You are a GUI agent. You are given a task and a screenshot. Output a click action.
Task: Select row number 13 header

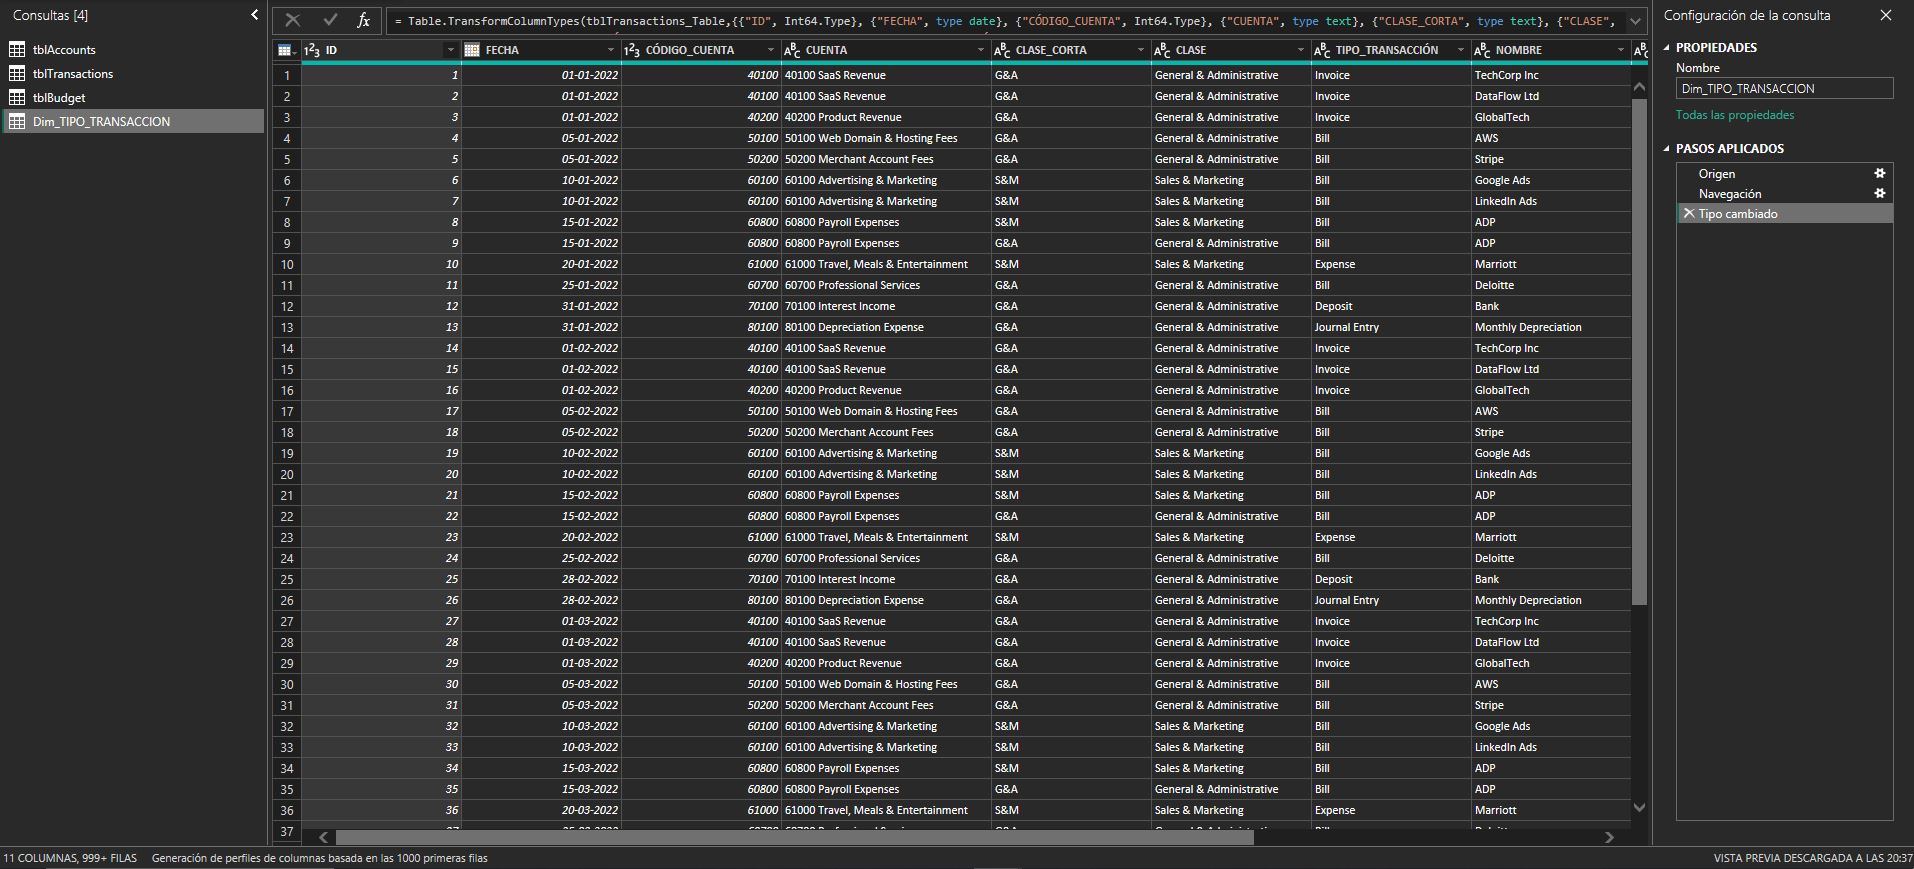[x=287, y=327]
